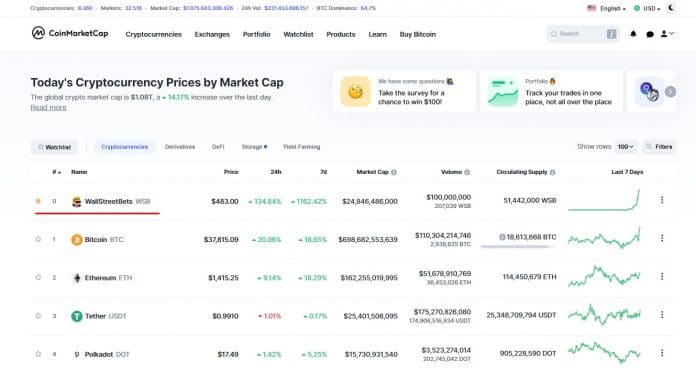The width and height of the screenshot is (696, 373).
Task: Click the Portfolio chart card icon
Action: 503,91
